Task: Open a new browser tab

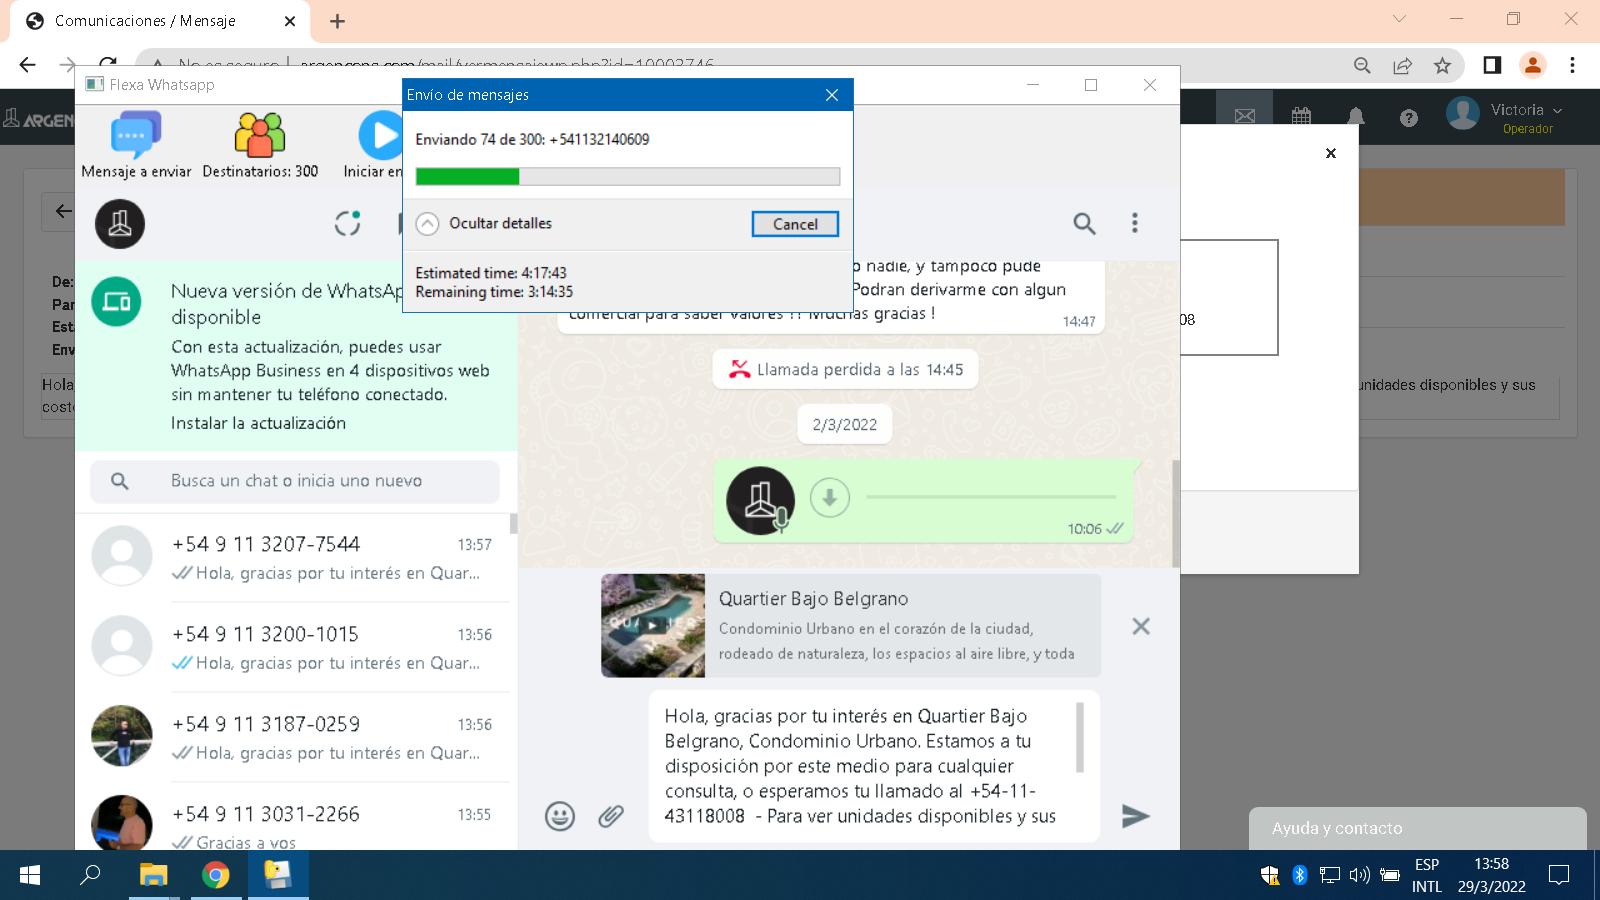Action: point(337,21)
